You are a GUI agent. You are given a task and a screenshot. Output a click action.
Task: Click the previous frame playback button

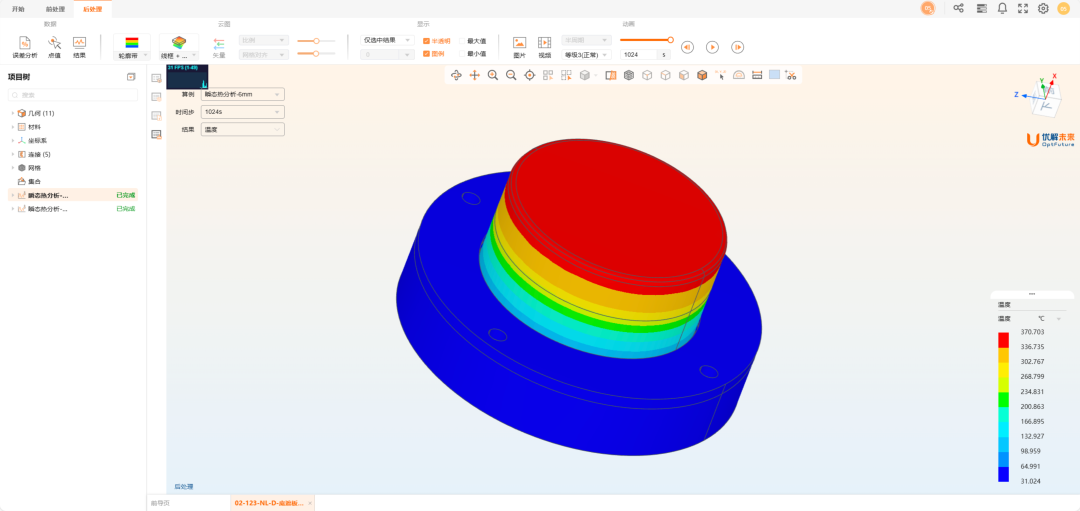tap(687, 48)
